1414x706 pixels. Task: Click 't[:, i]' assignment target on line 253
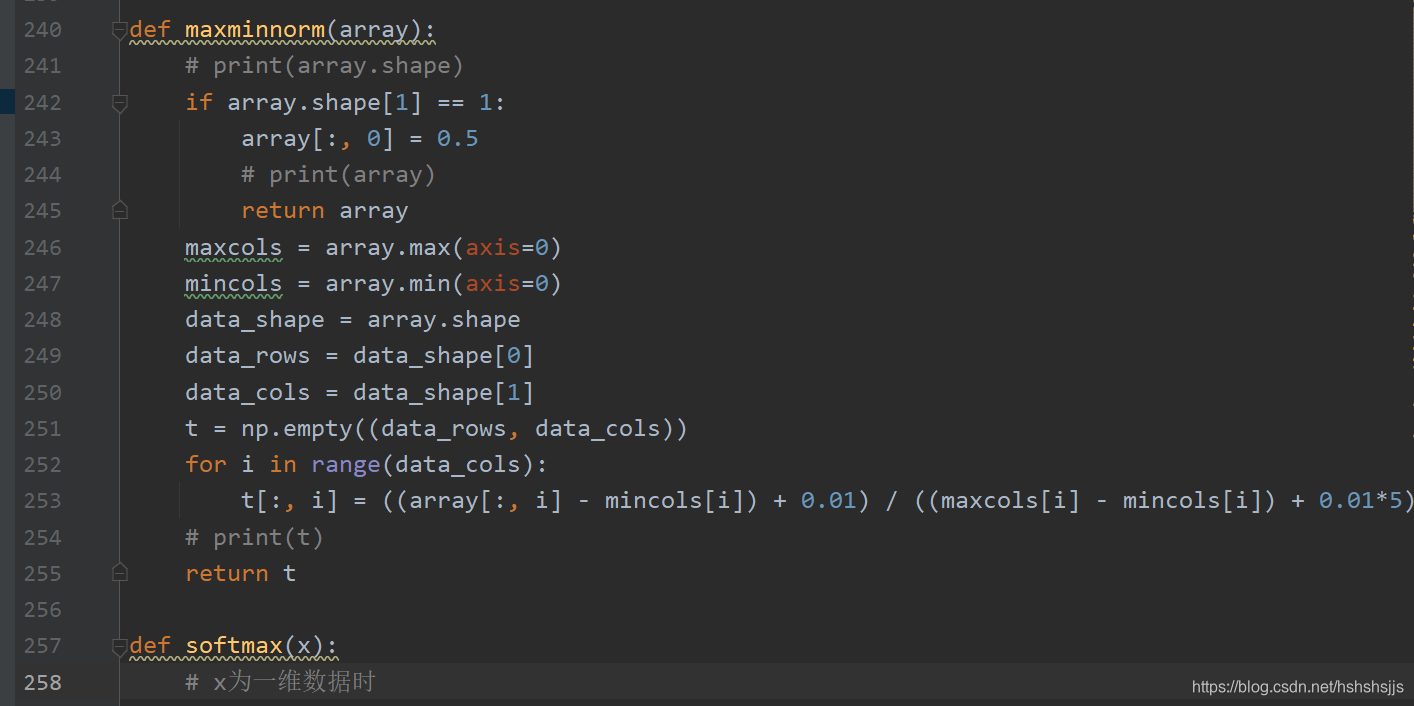point(289,501)
